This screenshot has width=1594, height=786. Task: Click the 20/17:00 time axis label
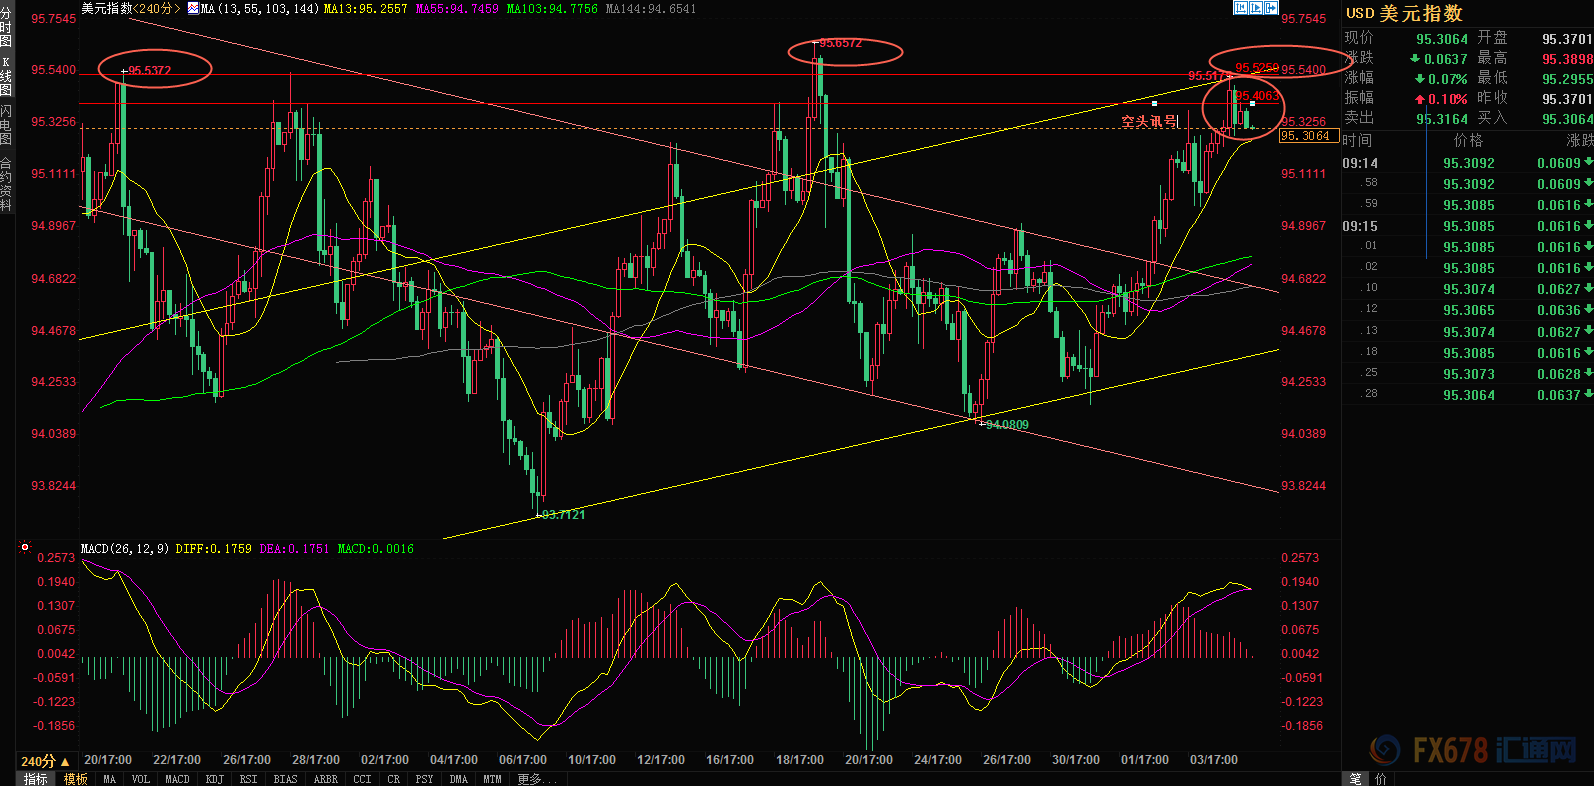point(108,760)
